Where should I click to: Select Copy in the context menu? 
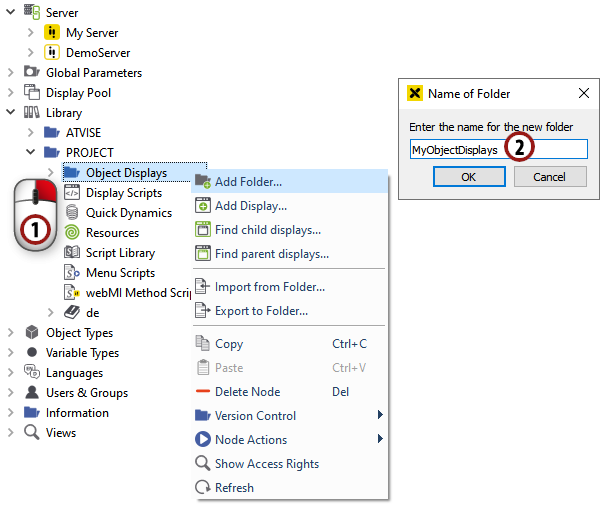pyautogui.click(x=290, y=343)
